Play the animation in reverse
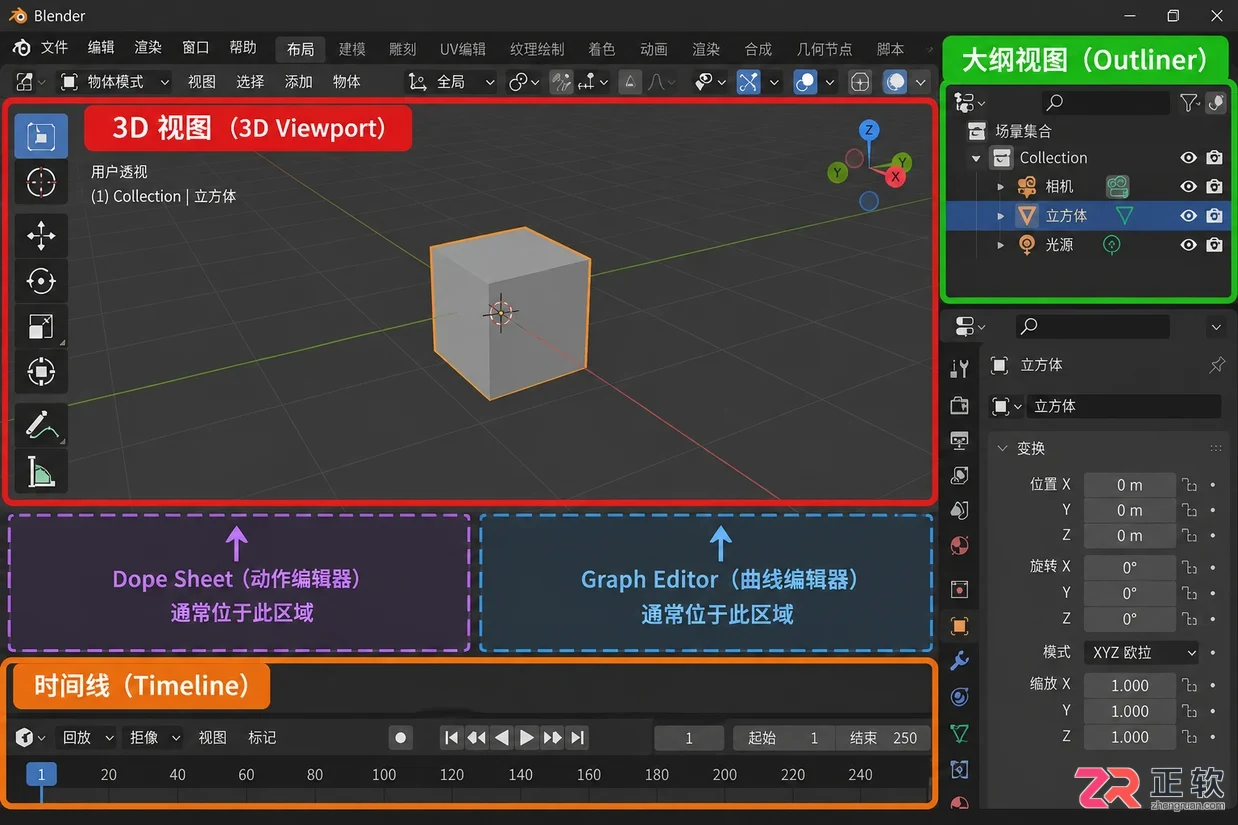 click(502, 738)
